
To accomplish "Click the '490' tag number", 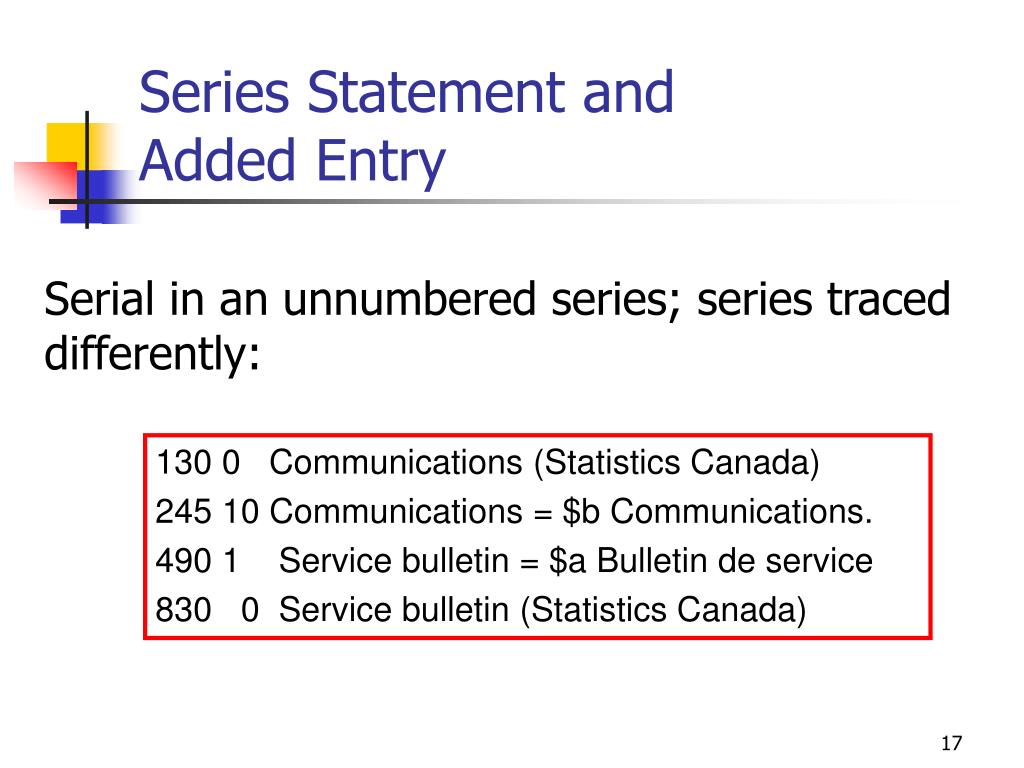I will pyautogui.click(x=184, y=561).
